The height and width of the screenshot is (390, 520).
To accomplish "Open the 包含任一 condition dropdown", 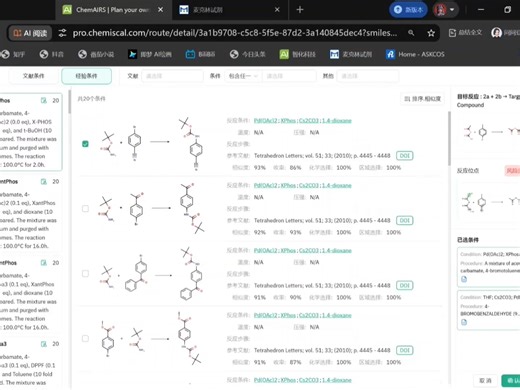I will click(243, 76).
